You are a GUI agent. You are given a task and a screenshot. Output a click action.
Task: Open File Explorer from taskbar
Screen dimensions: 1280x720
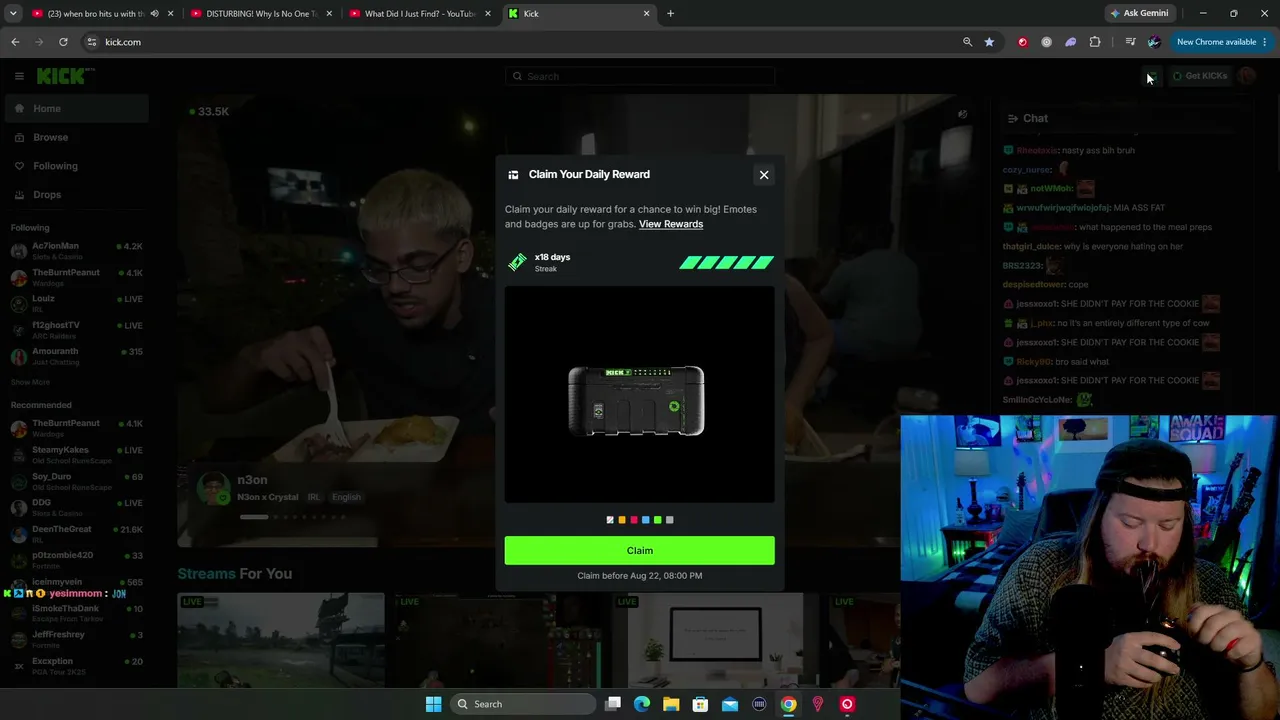click(671, 704)
